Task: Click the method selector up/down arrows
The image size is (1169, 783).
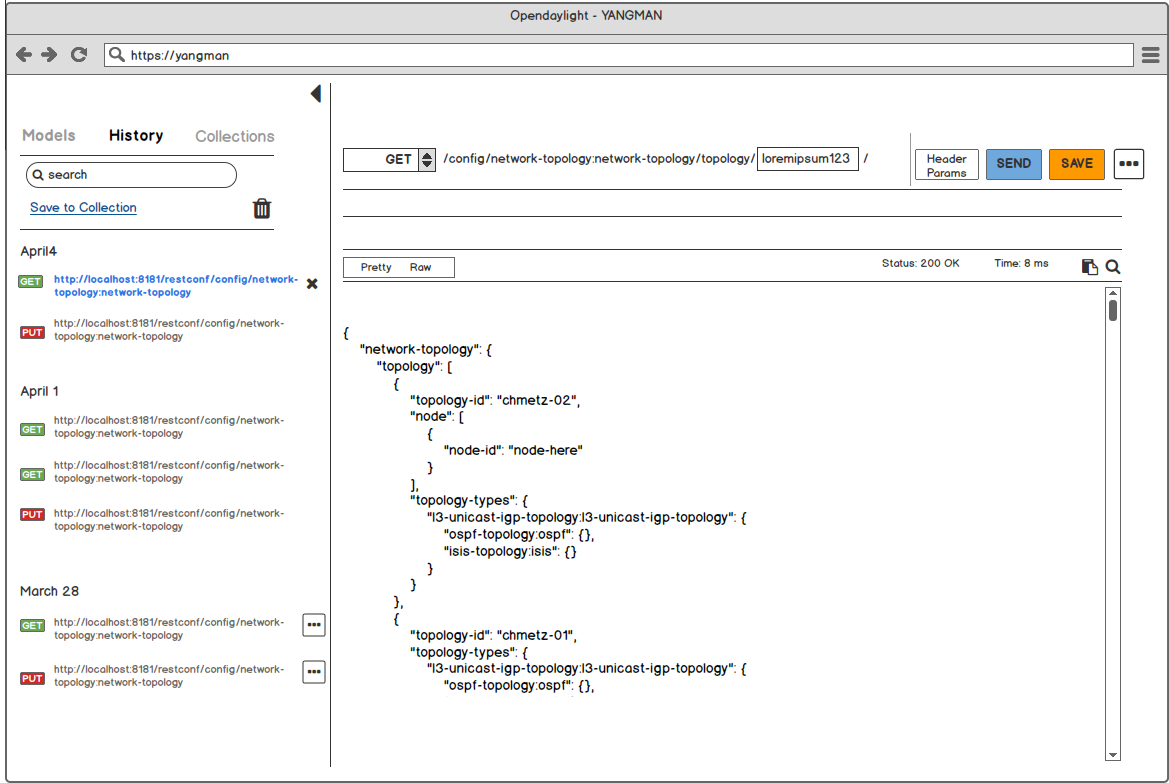Action: click(427, 160)
